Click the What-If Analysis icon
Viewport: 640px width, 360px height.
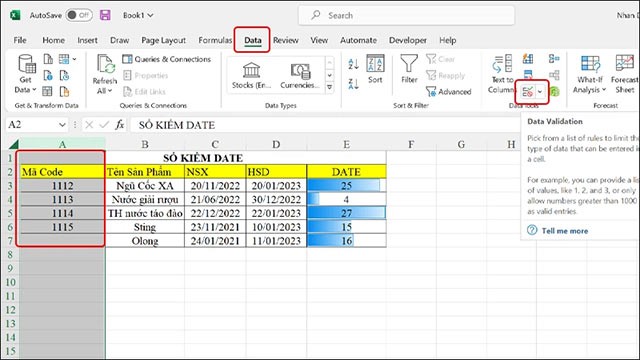[590, 64]
